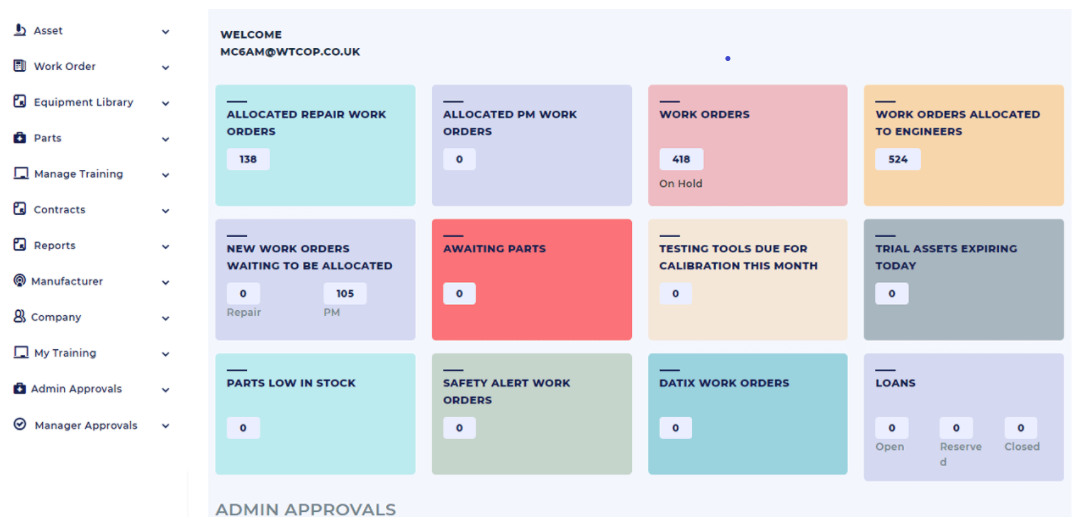1090x532 pixels.
Task: Open the Allocated Repair Work Orders card
Action: point(315,145)
